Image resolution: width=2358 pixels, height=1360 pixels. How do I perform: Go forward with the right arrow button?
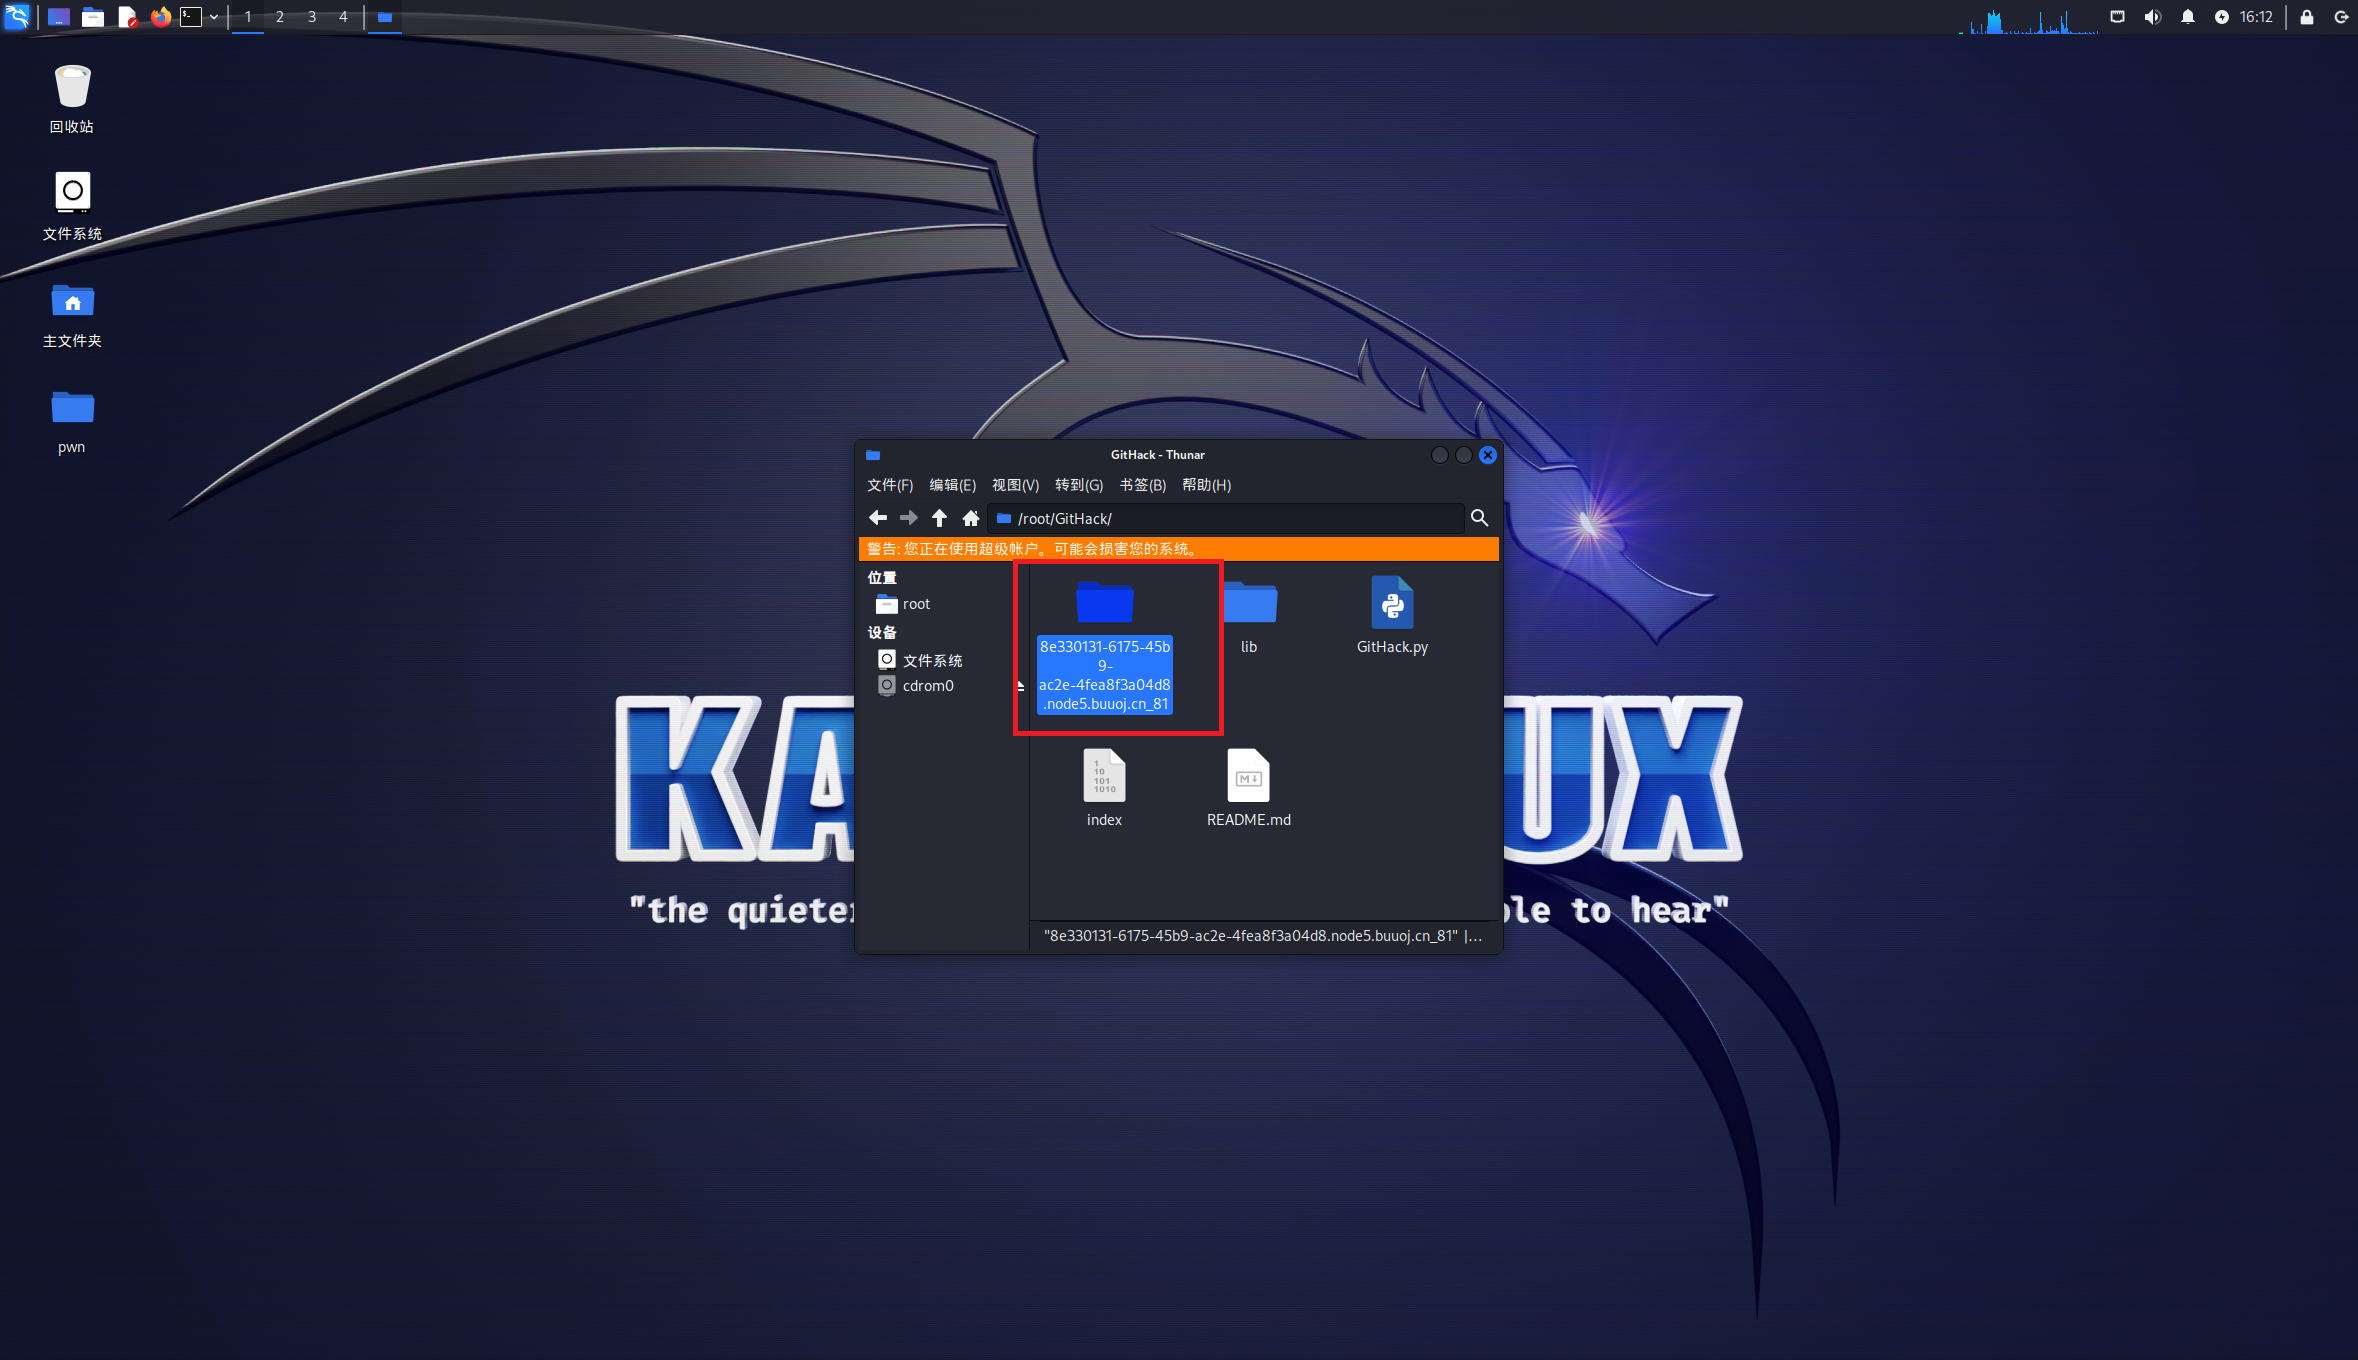[x=909, y=518]
